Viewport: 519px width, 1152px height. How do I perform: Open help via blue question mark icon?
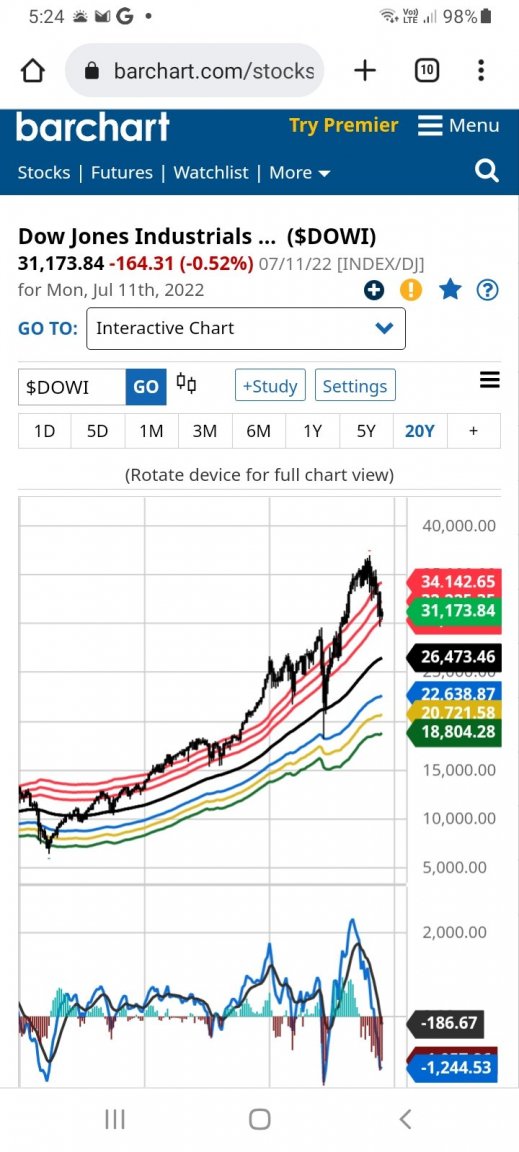click(487, 291)
